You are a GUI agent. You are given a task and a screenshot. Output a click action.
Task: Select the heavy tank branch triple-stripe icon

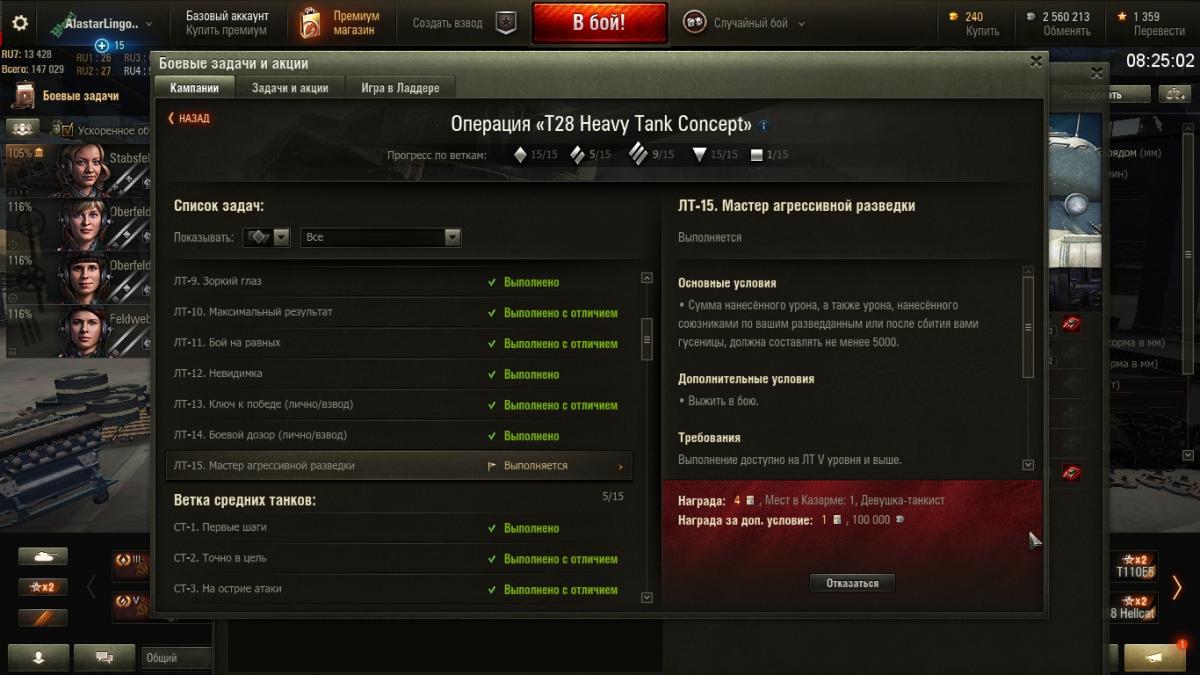point(638,154)
